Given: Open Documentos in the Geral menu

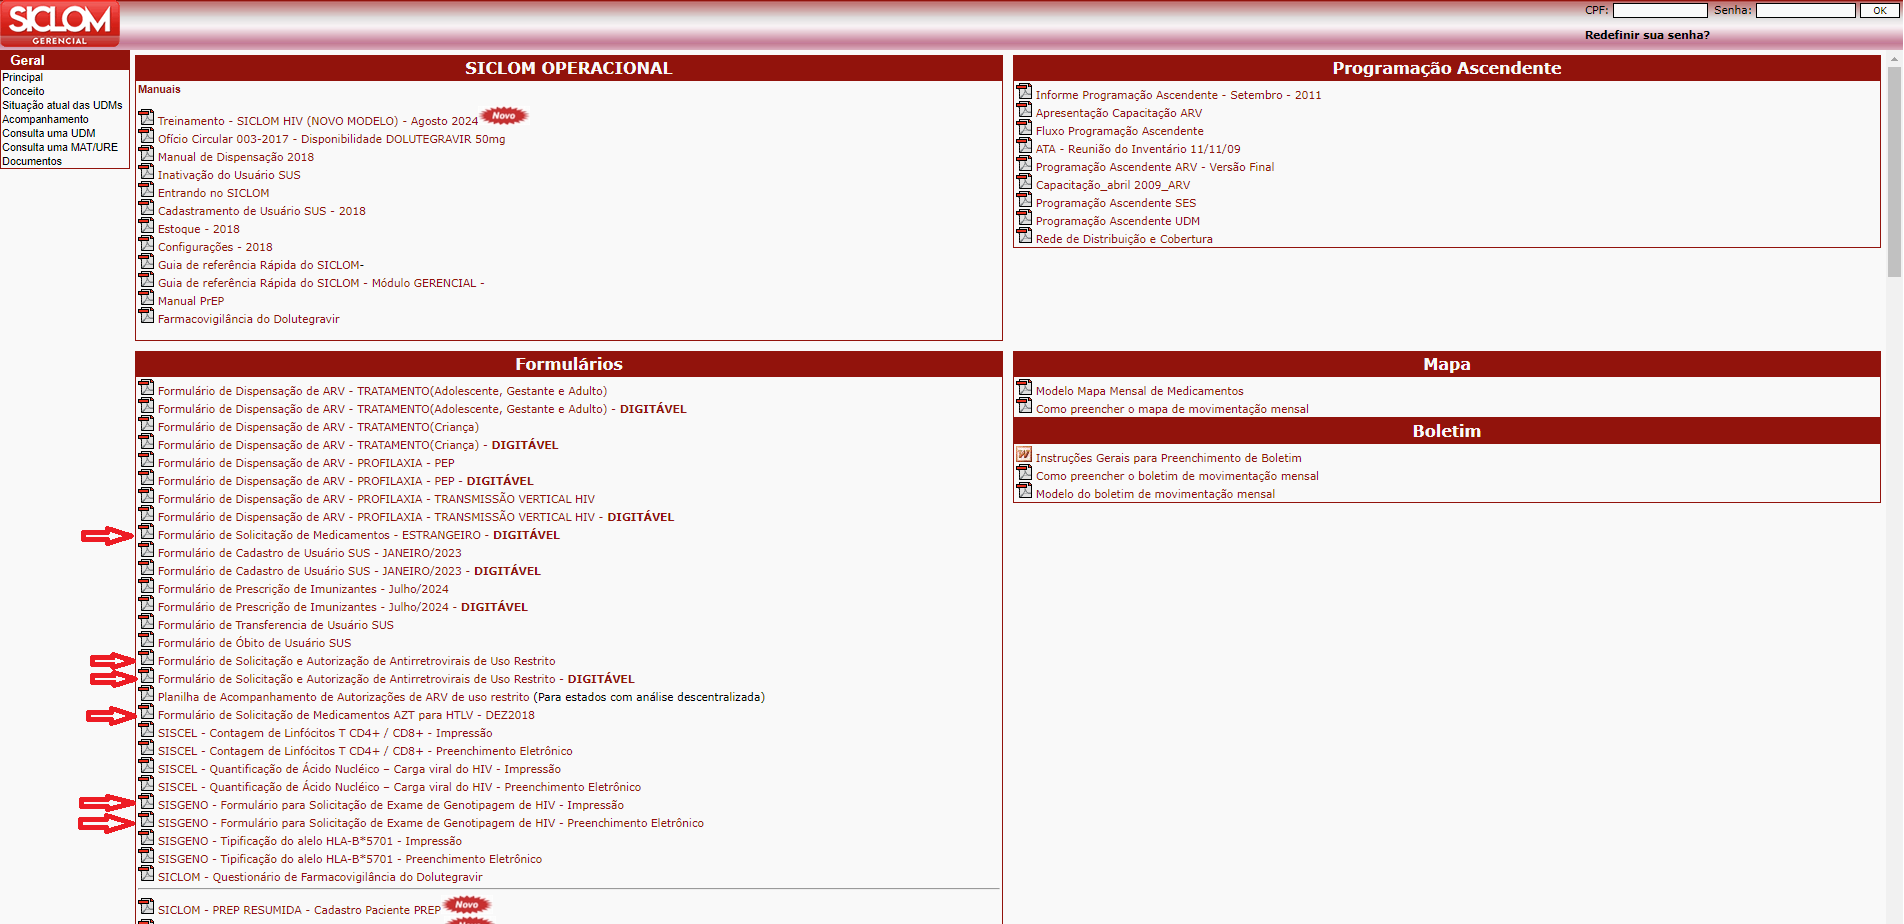Looking at the screenshot, I should (x=32, y=161).
